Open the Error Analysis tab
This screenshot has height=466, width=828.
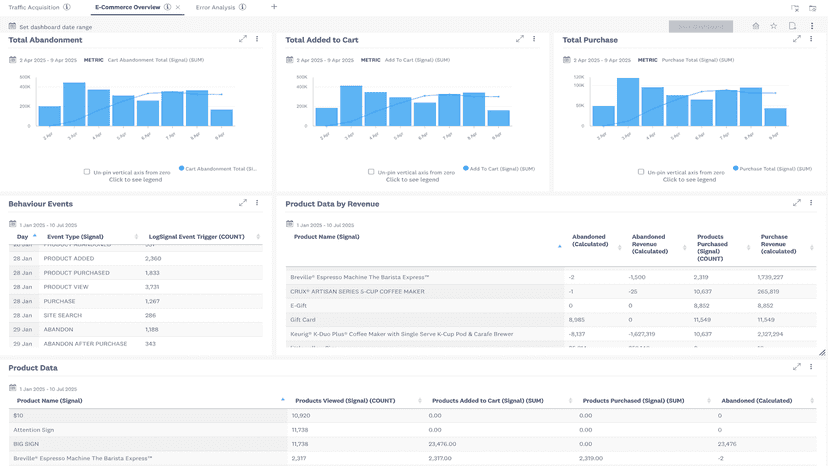click(x=215, y=7)
